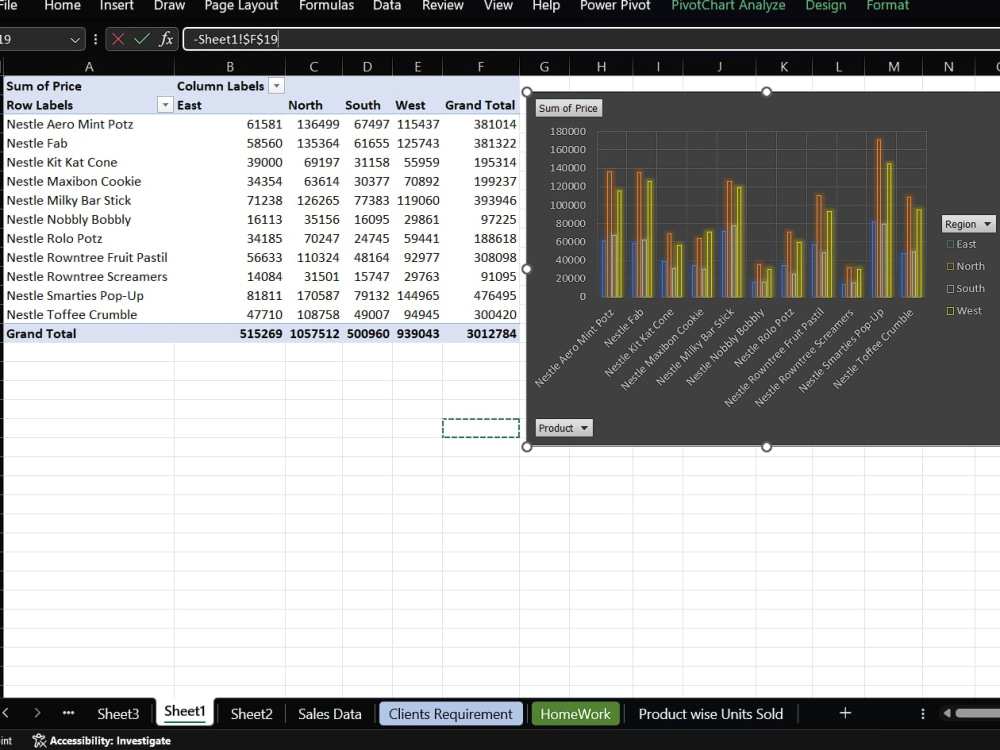Select the North column header cell
Screen dimensions: 1000x750
(314, 105)
